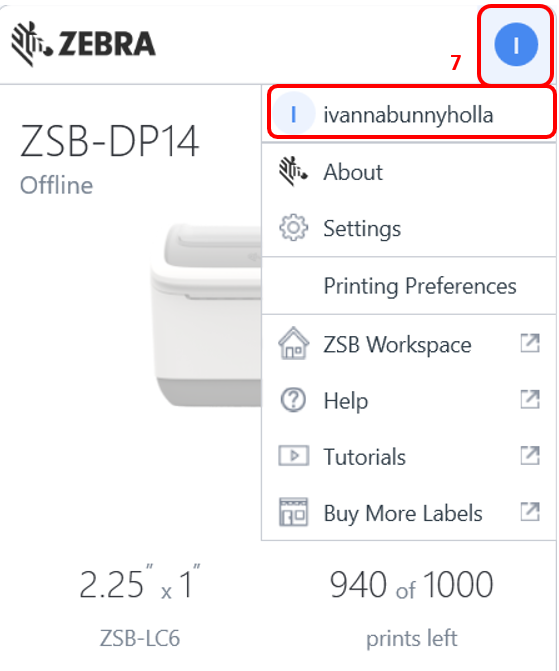
Task: Click the ZSB-LC6 cartridge label
Action: (140, 638)
